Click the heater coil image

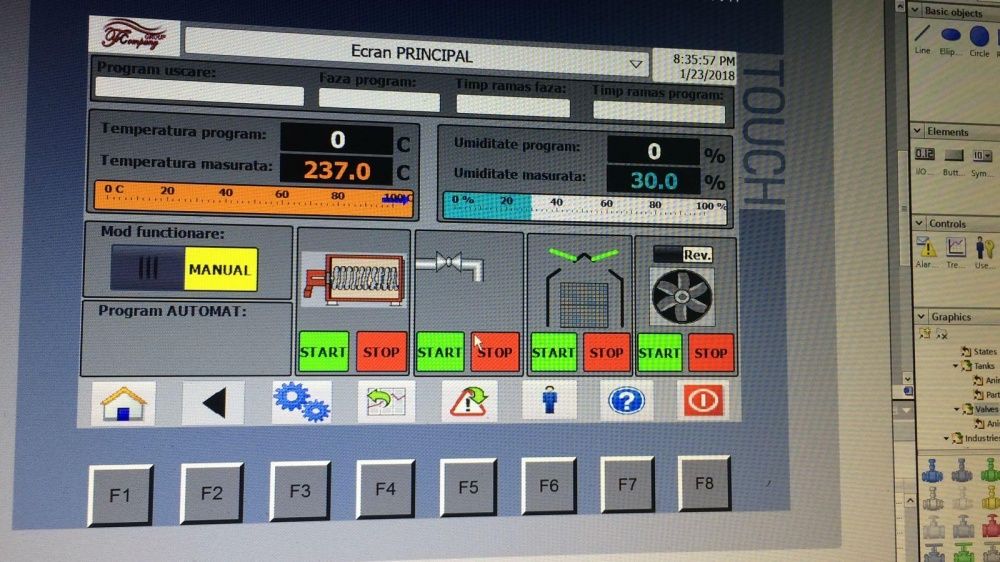[354, 279]
